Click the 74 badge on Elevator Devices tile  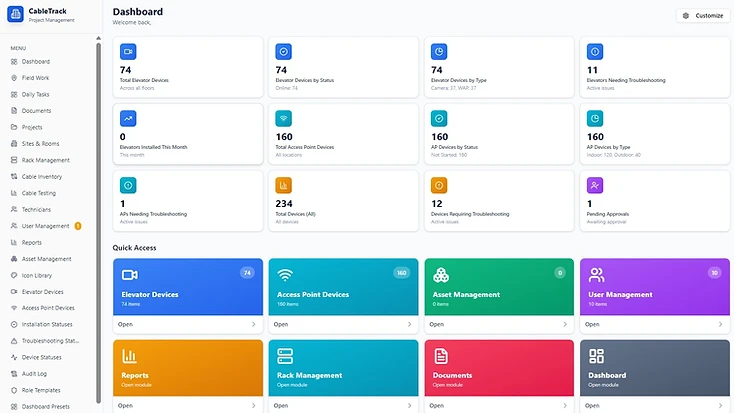(x=247, y=273)
